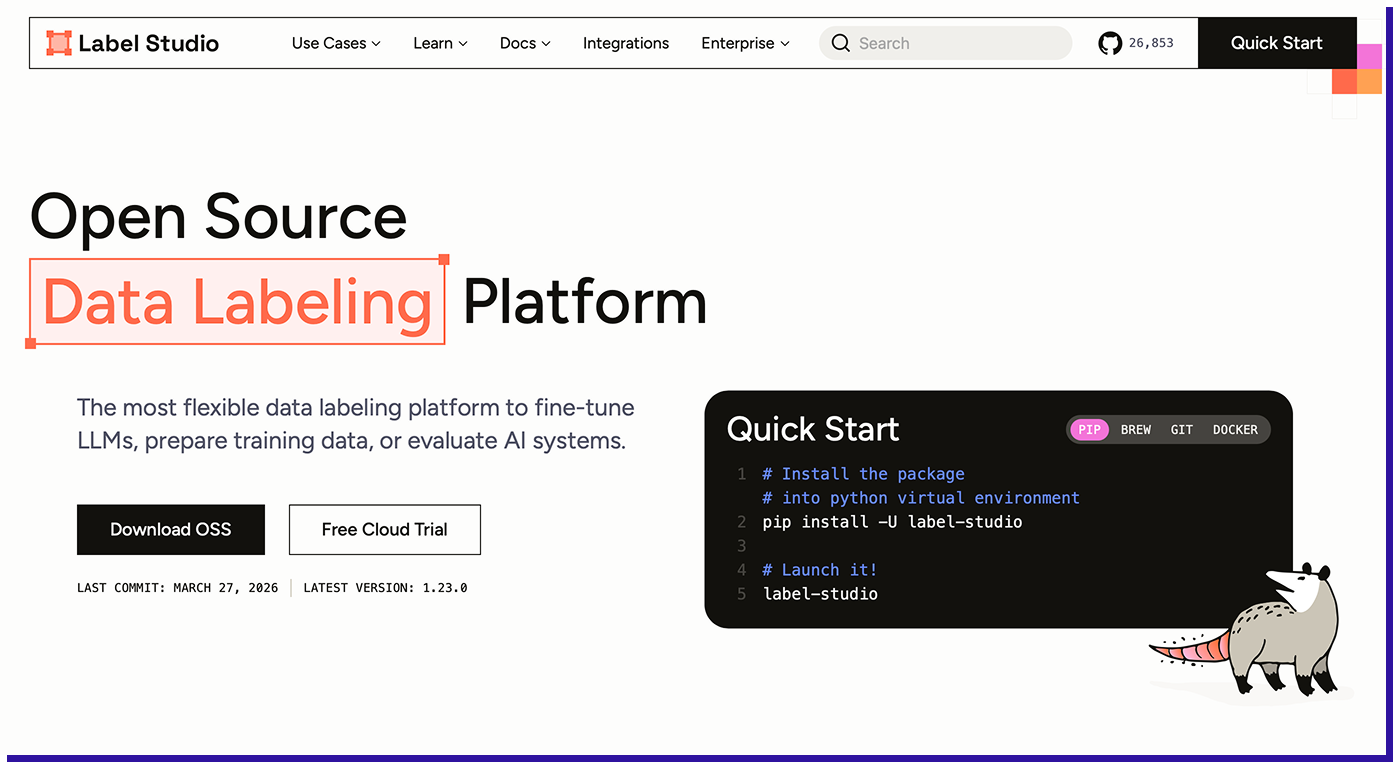Open the GitHub repository icon
Screen dimensions: 1393x762
tap(1110, 43)
